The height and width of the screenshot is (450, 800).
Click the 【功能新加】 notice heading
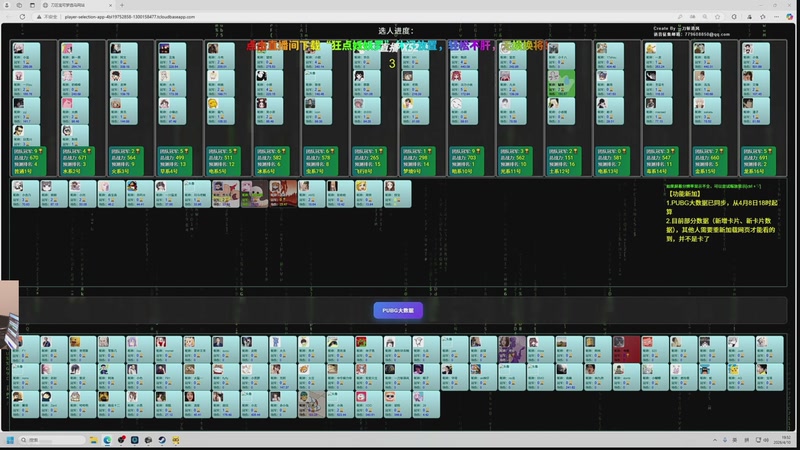pyautogui.click(x=684, y=194)
